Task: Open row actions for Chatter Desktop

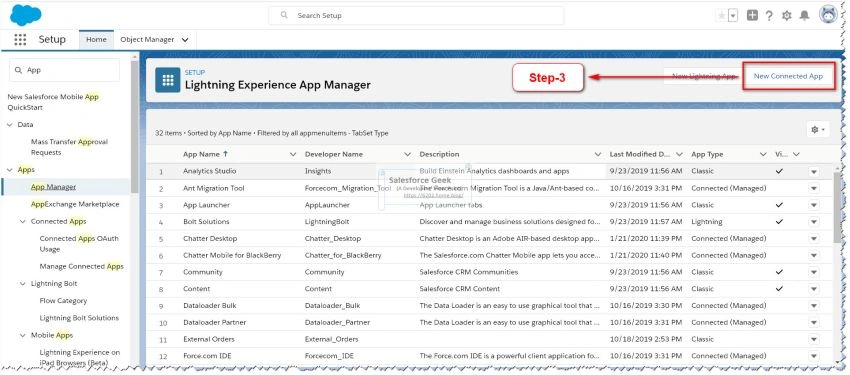Action: click(814, 239)
